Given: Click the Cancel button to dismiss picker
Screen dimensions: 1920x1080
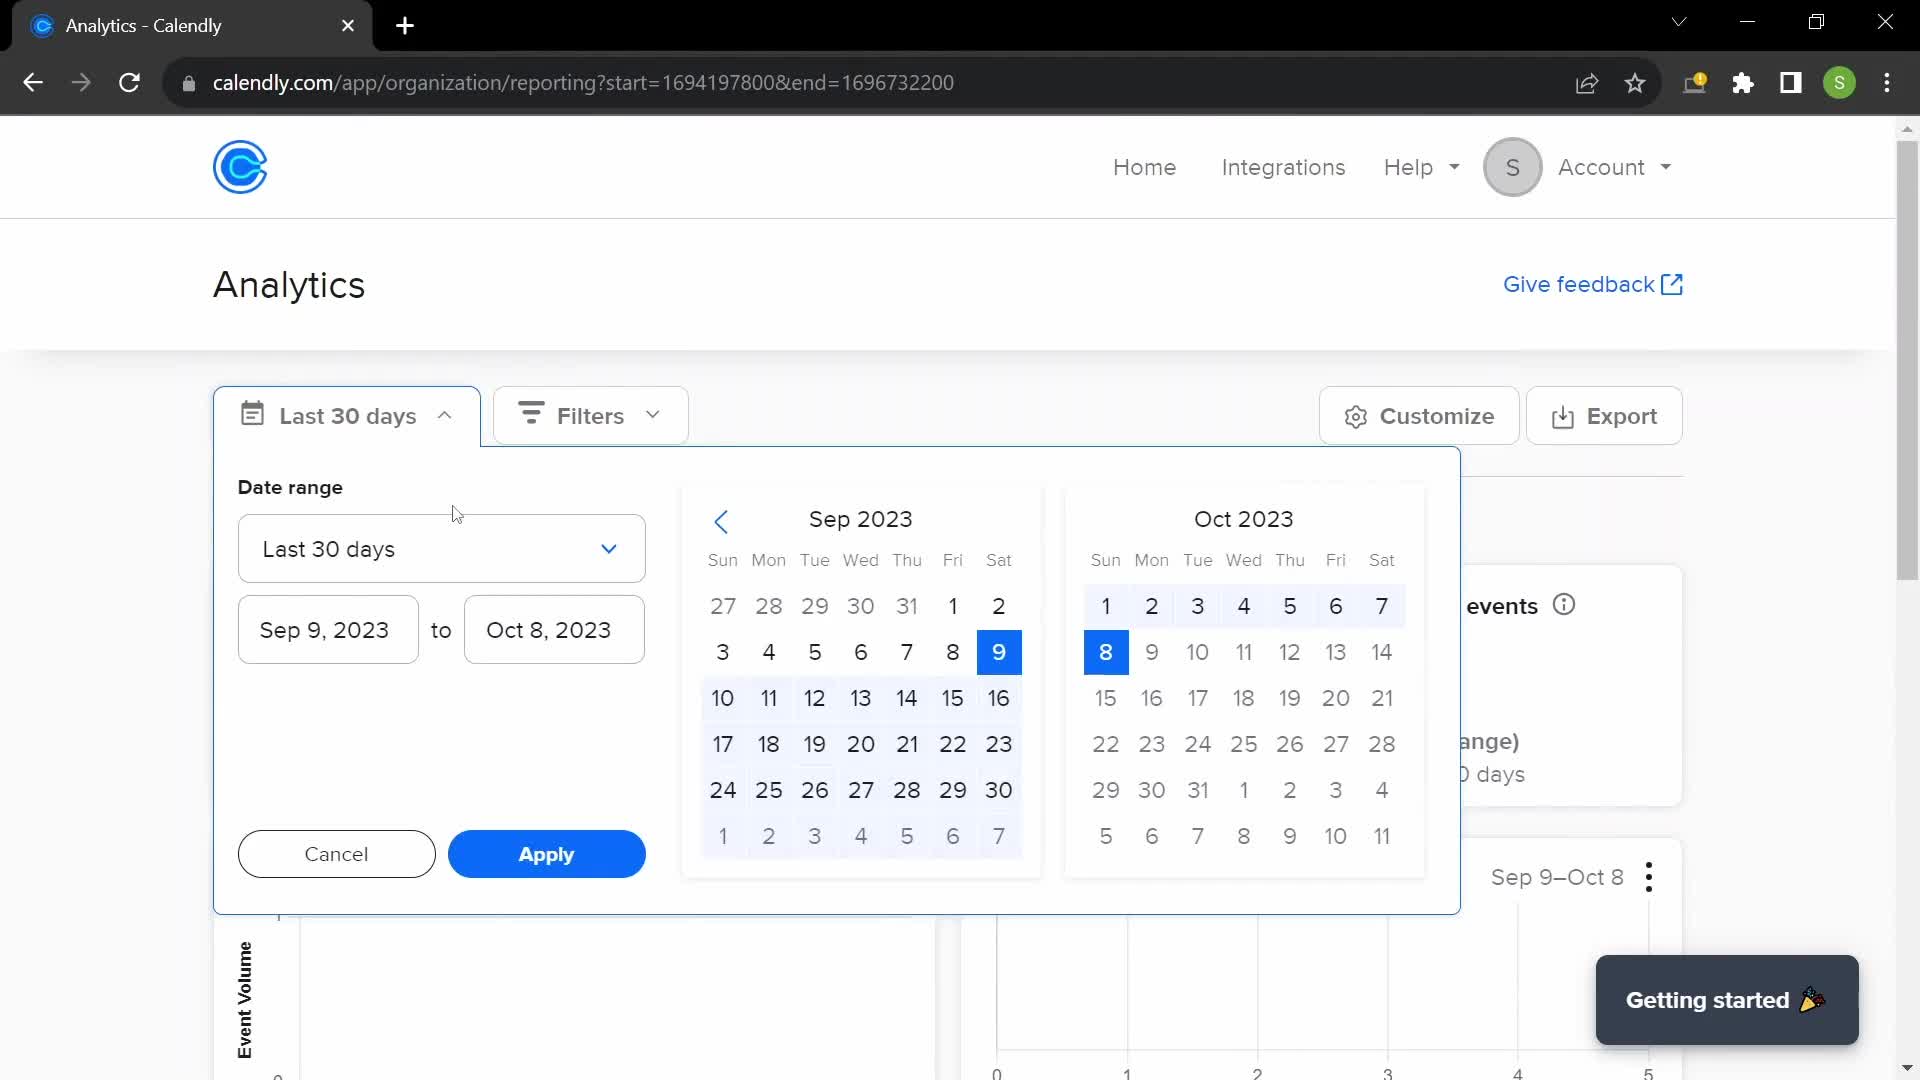Looking at the screenshot, I should tap(336, 855).
